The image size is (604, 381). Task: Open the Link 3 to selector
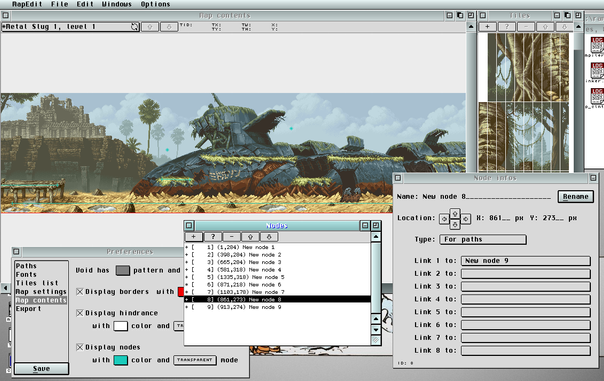[526, 286]
